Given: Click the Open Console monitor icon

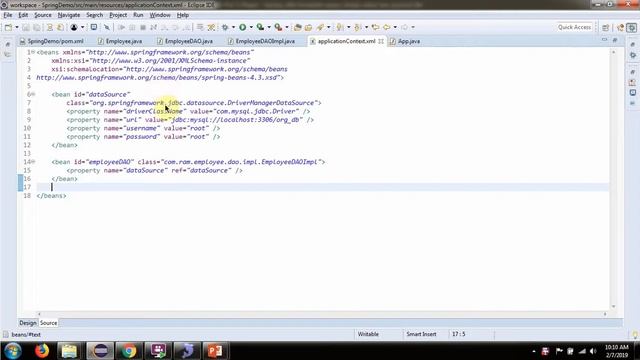Looking at the screenshot, I should (x=93, y=27).
